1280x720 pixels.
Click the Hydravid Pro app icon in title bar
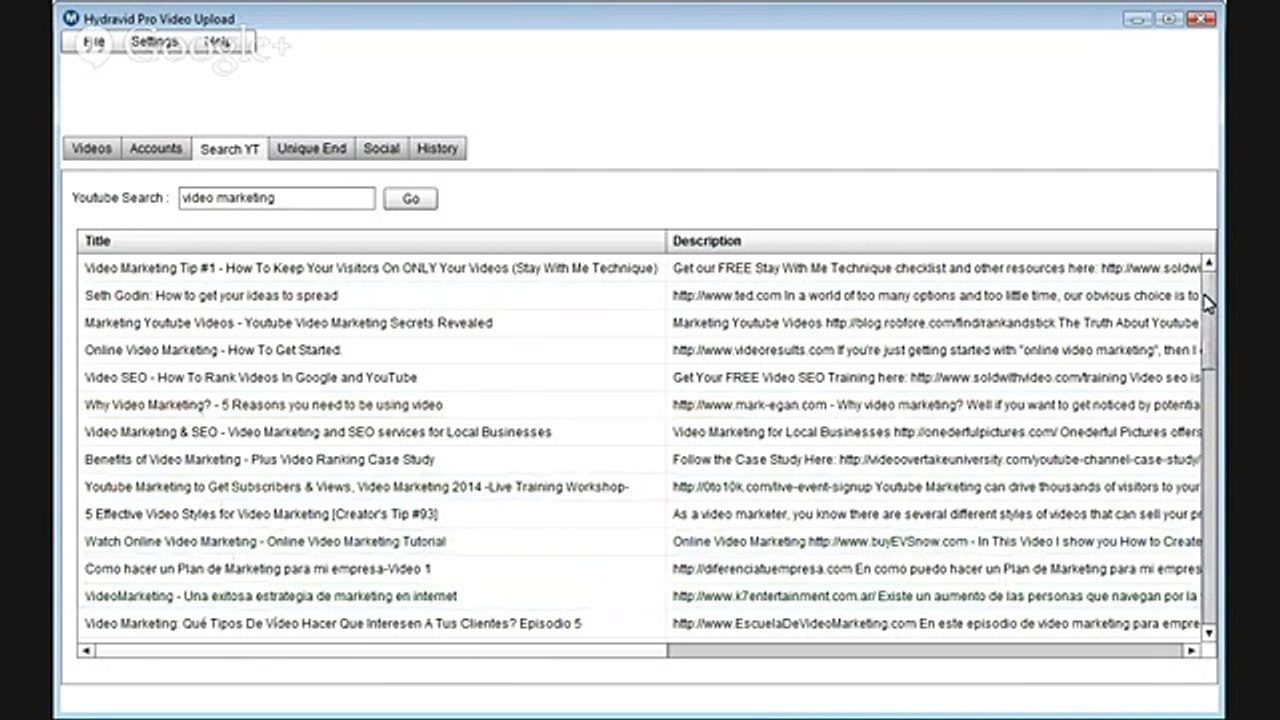pyautogui.click(x=70, y=18)
